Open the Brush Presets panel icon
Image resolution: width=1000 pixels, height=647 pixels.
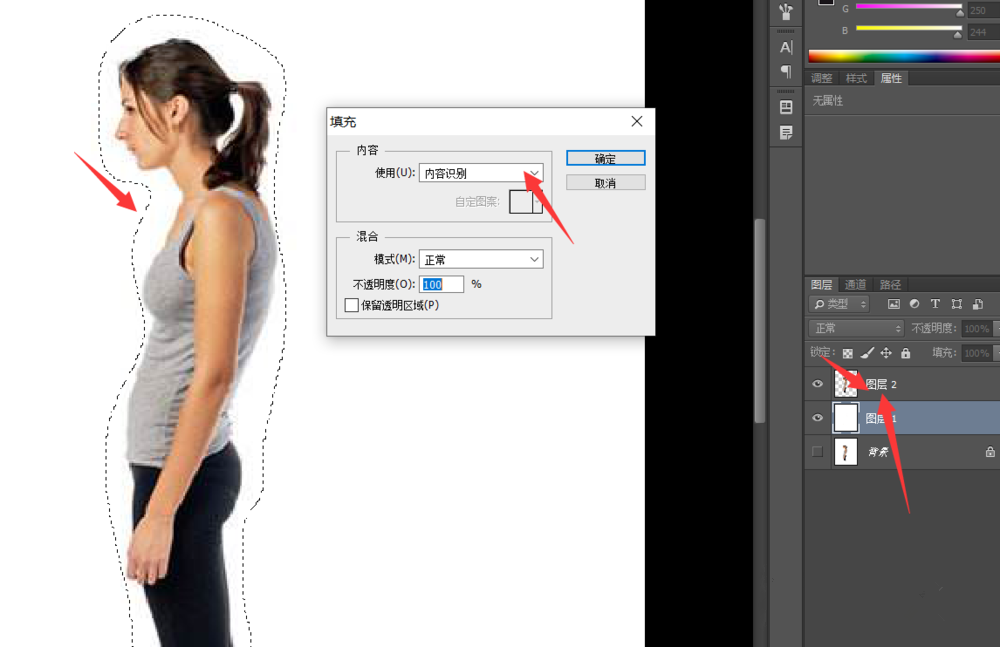(x=786, y=11)
